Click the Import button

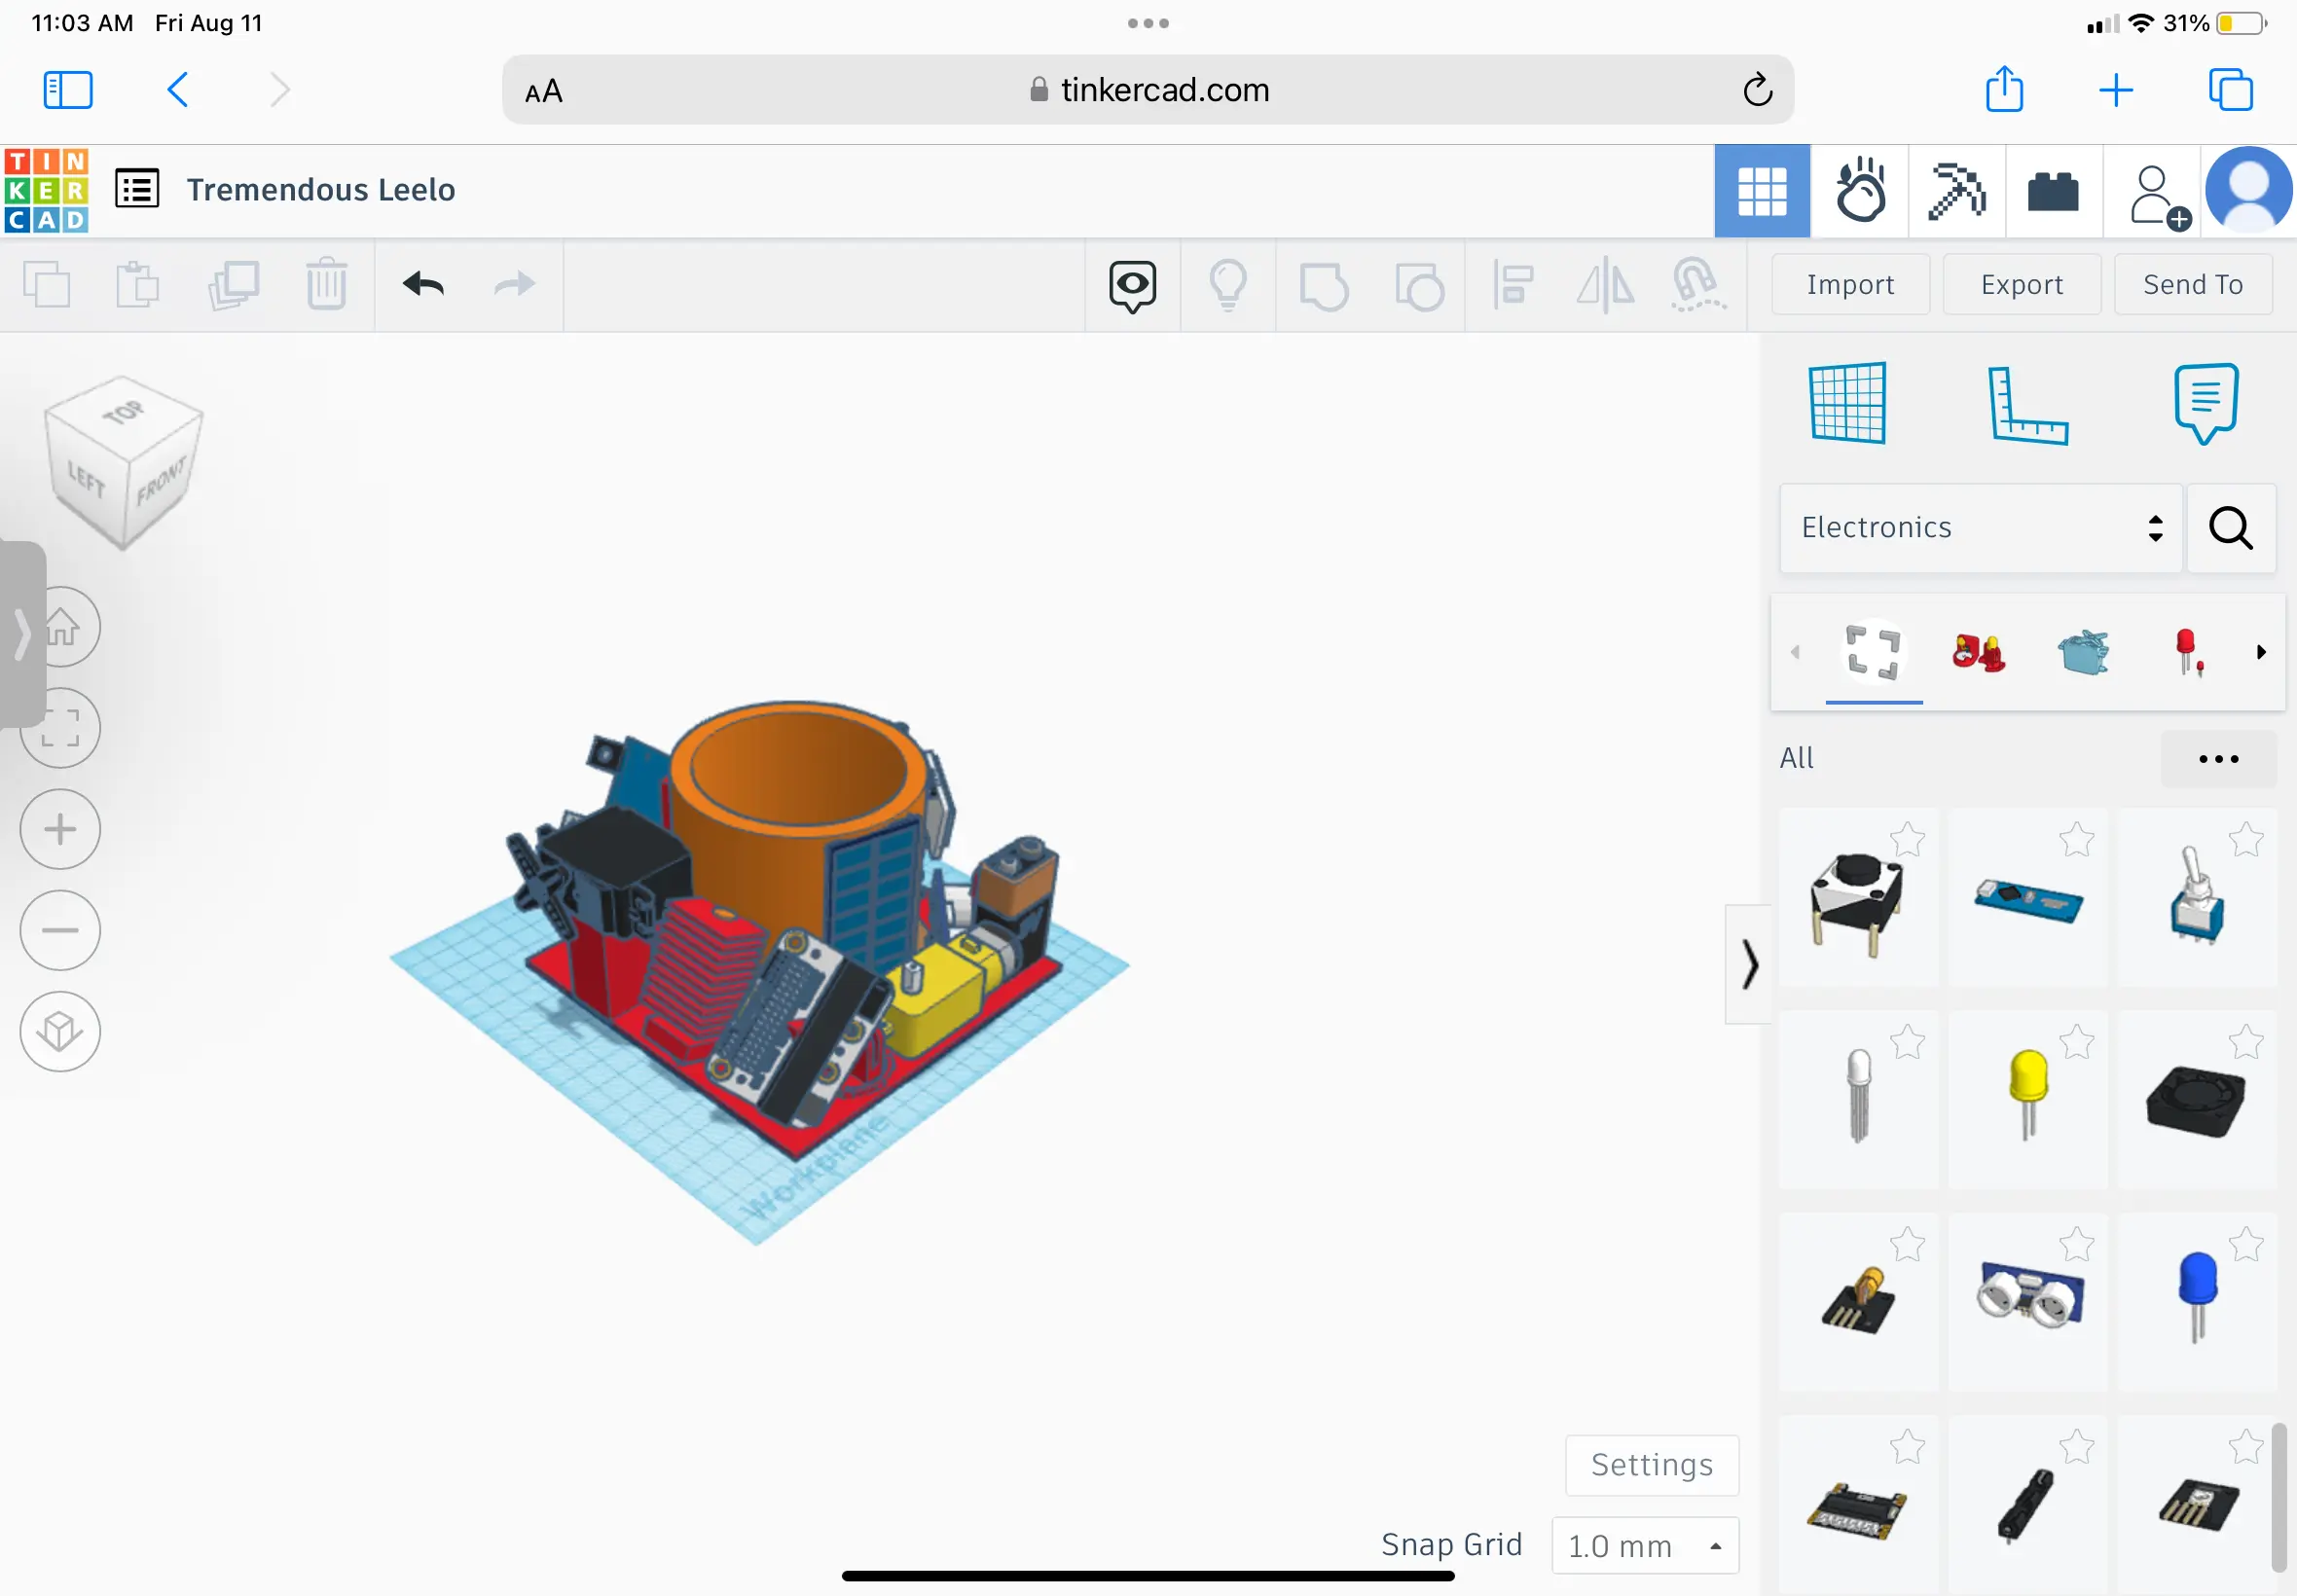pos(1848,284)
